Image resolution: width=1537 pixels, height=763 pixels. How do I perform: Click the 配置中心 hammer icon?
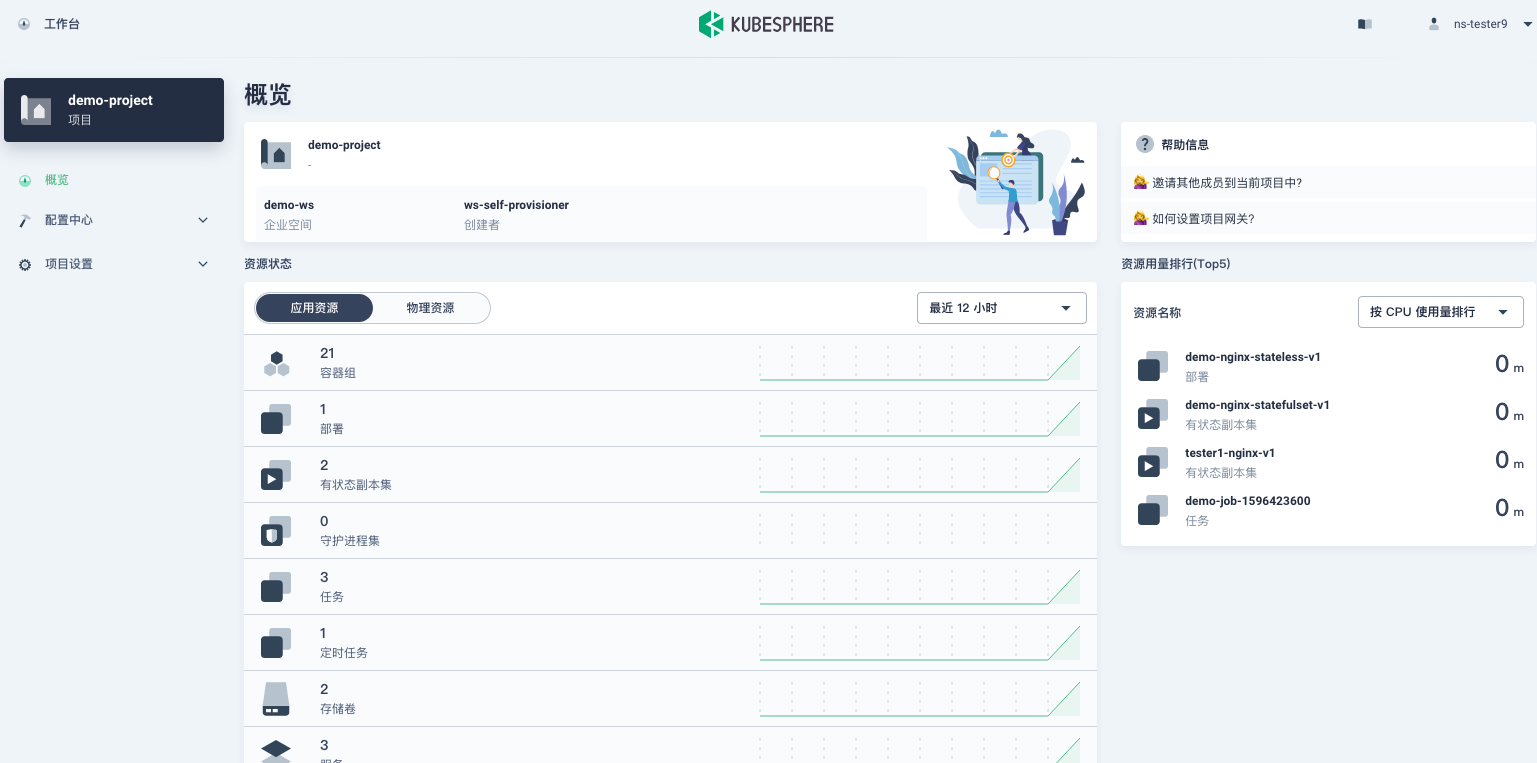tap(25, 220)
